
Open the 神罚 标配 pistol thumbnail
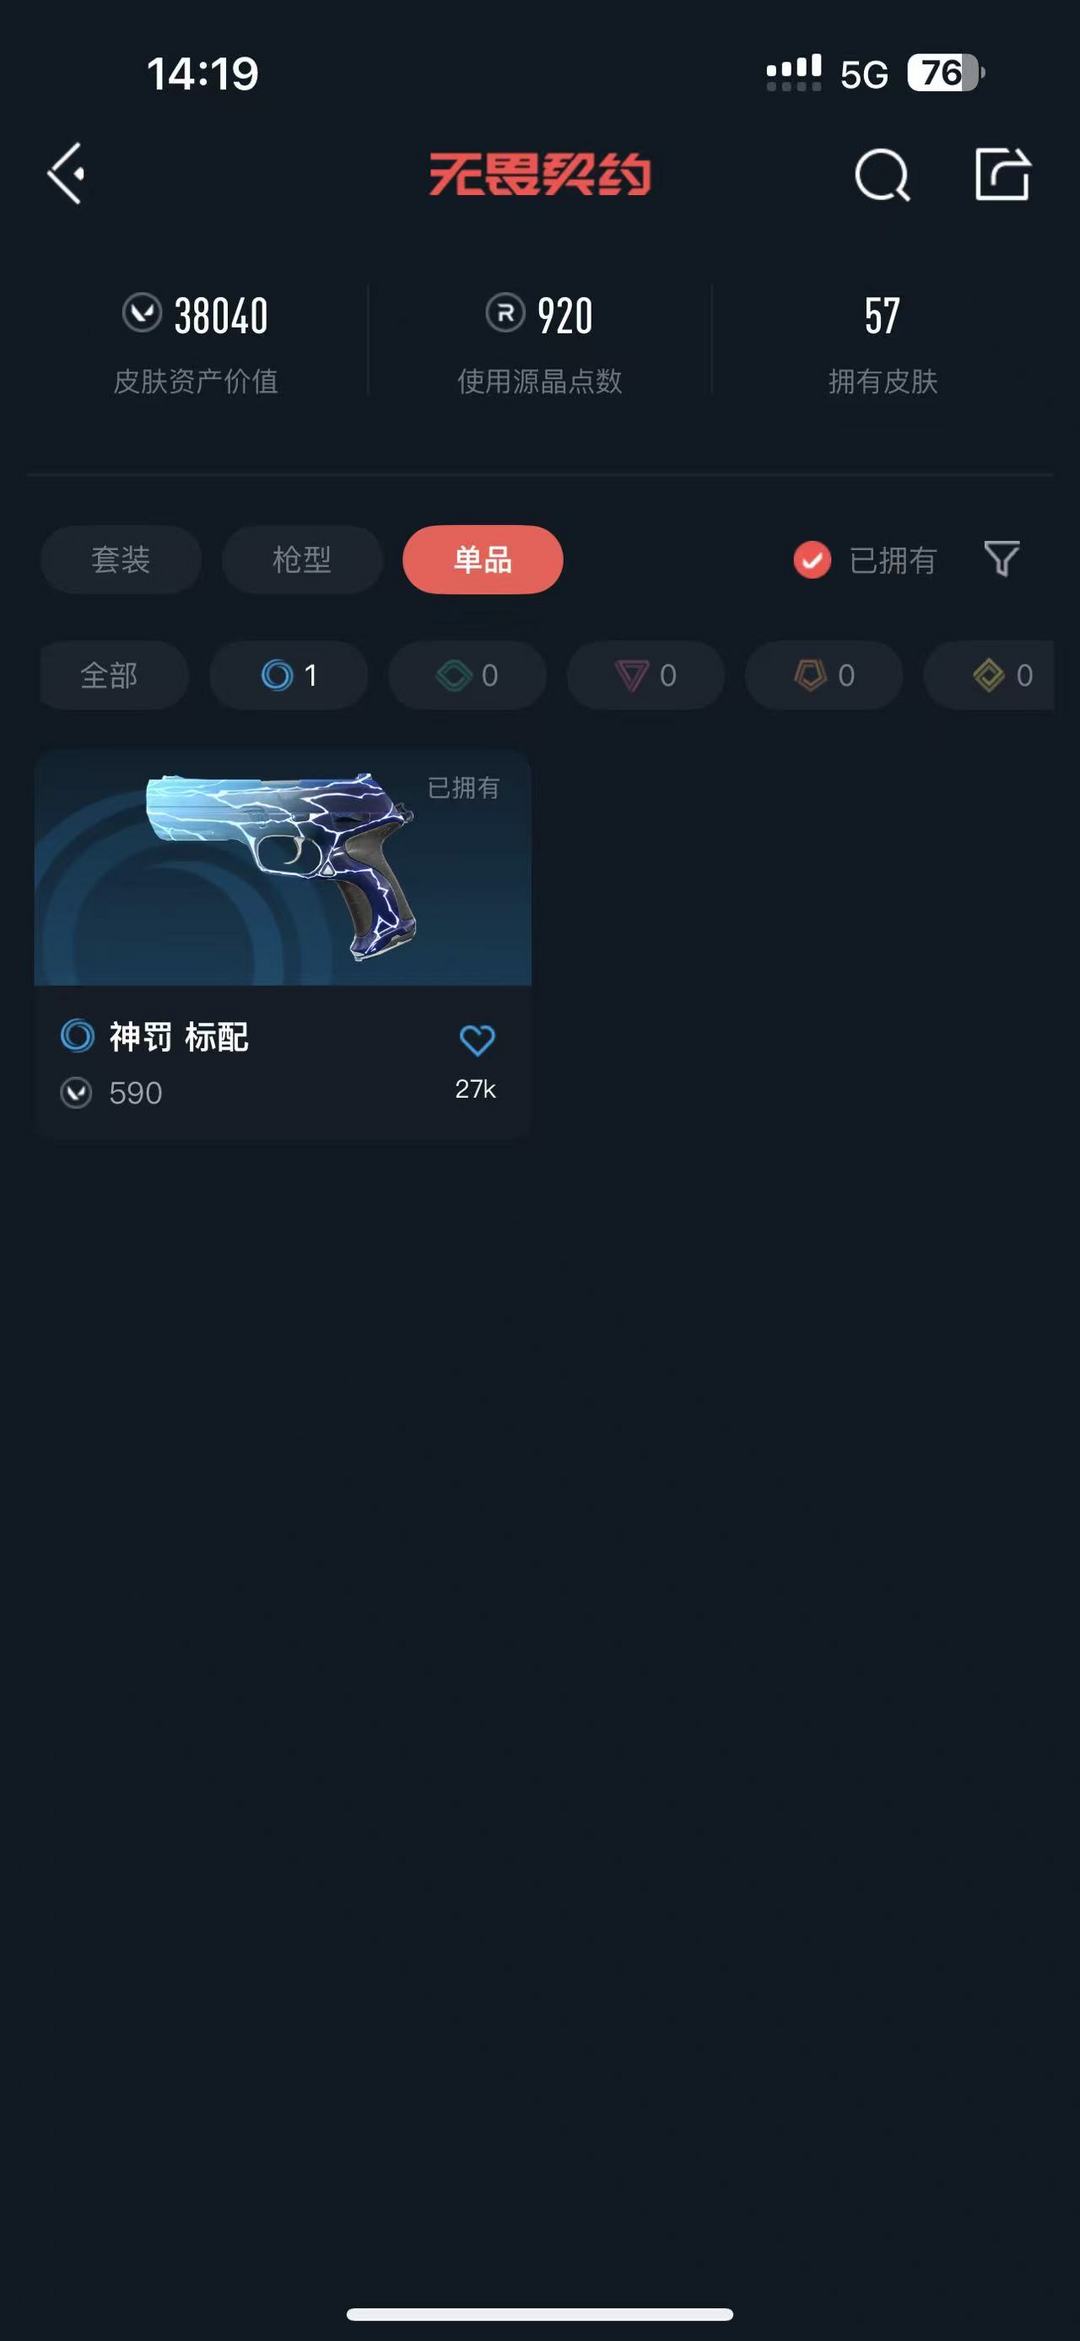(x=283, y=868)
